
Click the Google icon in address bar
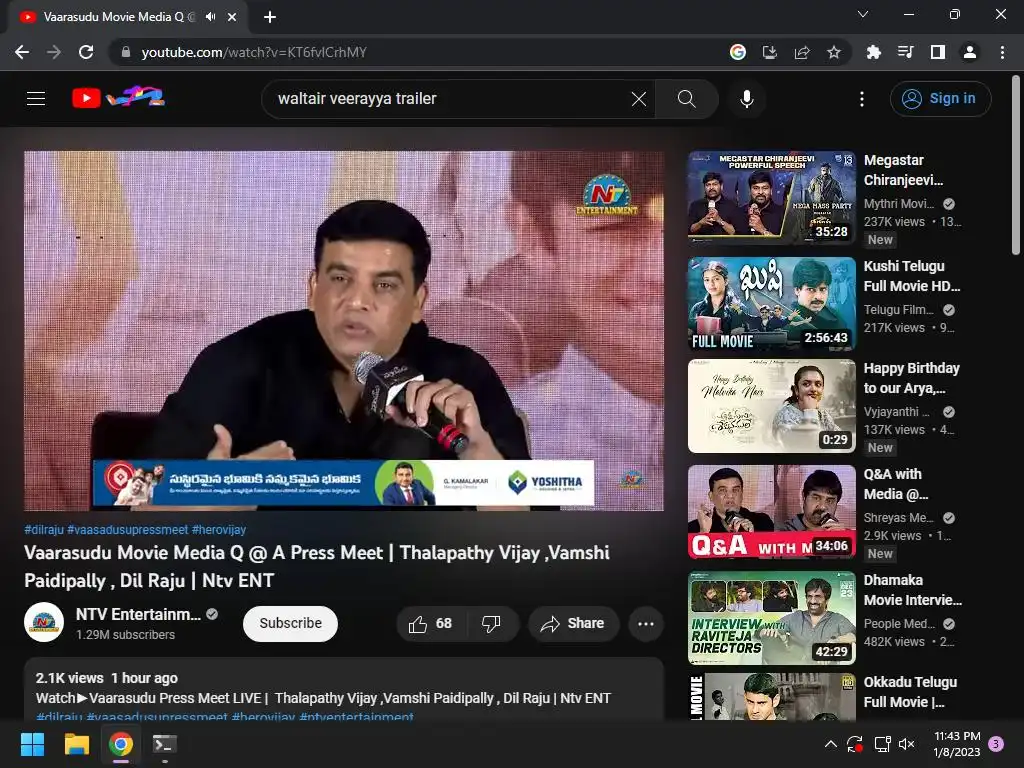738,52
